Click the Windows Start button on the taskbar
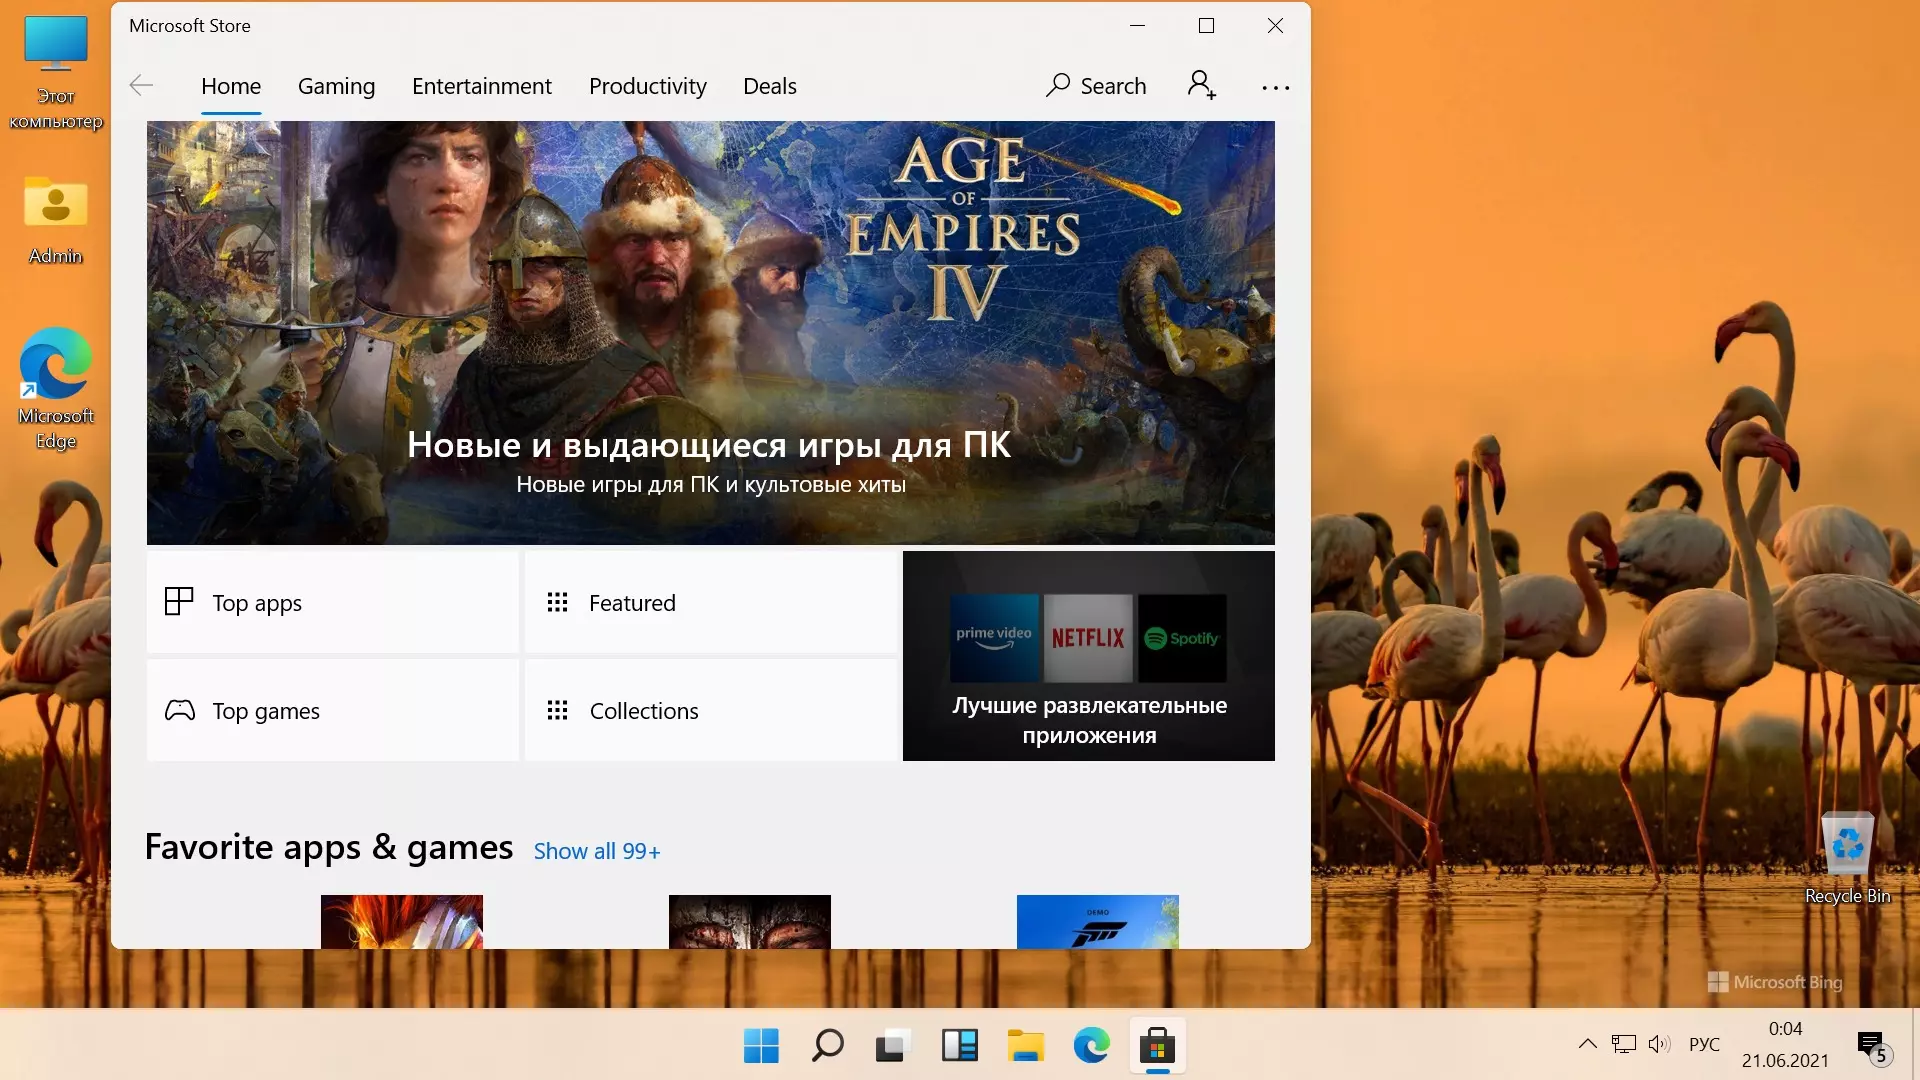The height and width of the screenshot is (1080, 1920). [761, 1046]
